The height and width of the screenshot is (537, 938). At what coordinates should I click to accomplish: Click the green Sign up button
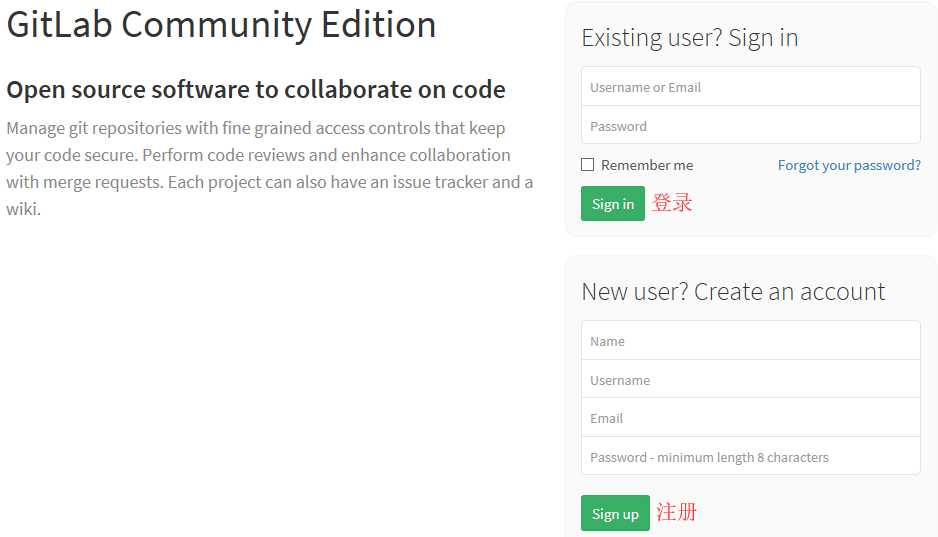coord(615,513)
